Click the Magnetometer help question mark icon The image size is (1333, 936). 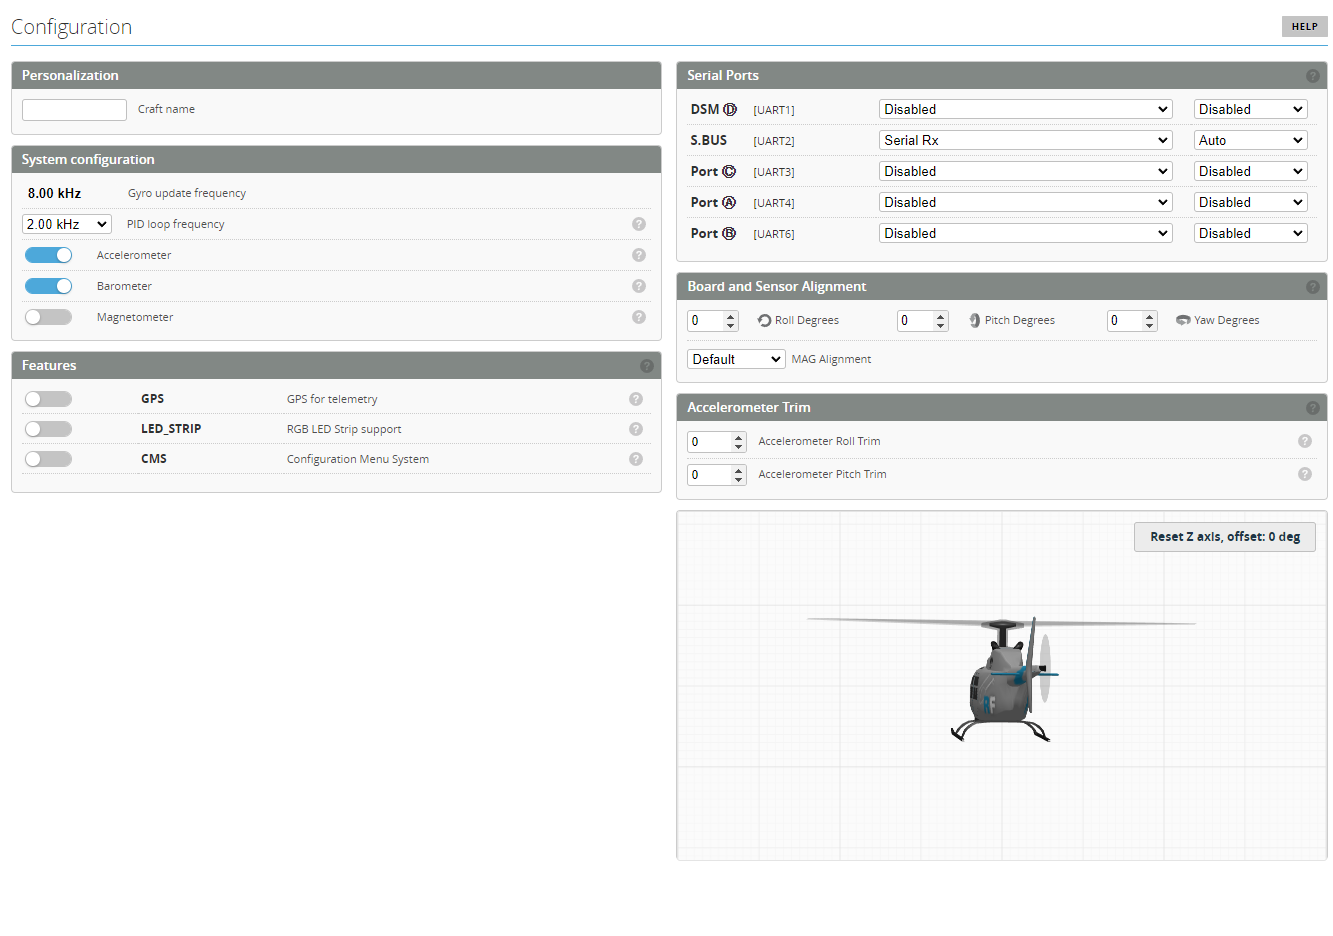pos(638,317)
